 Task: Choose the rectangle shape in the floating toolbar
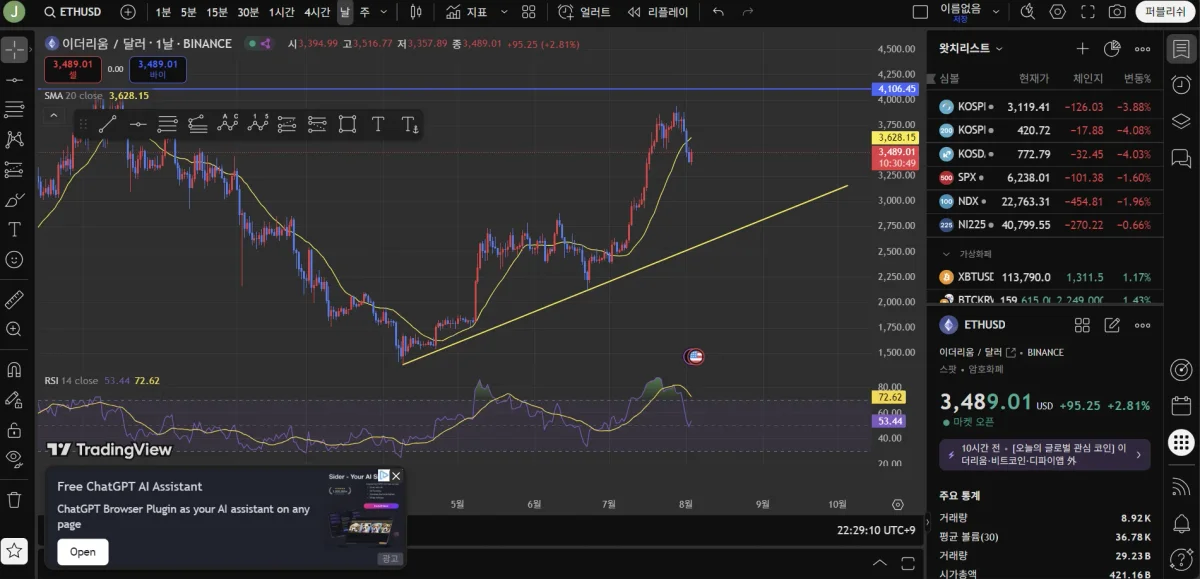coord(347,124)
